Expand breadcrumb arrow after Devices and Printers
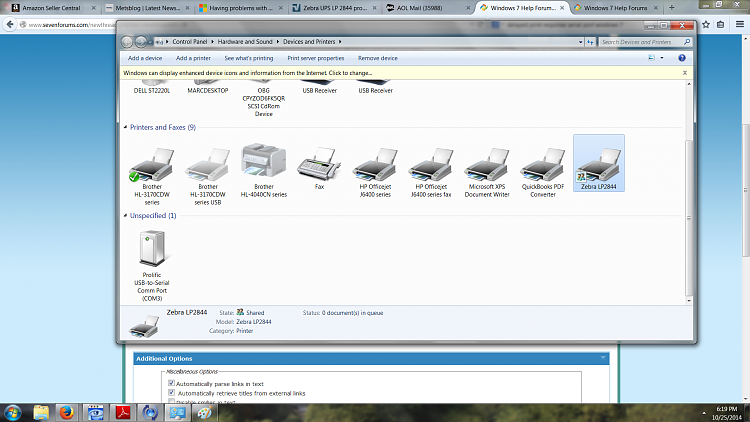750x422 pixels. tap(340, 42)
